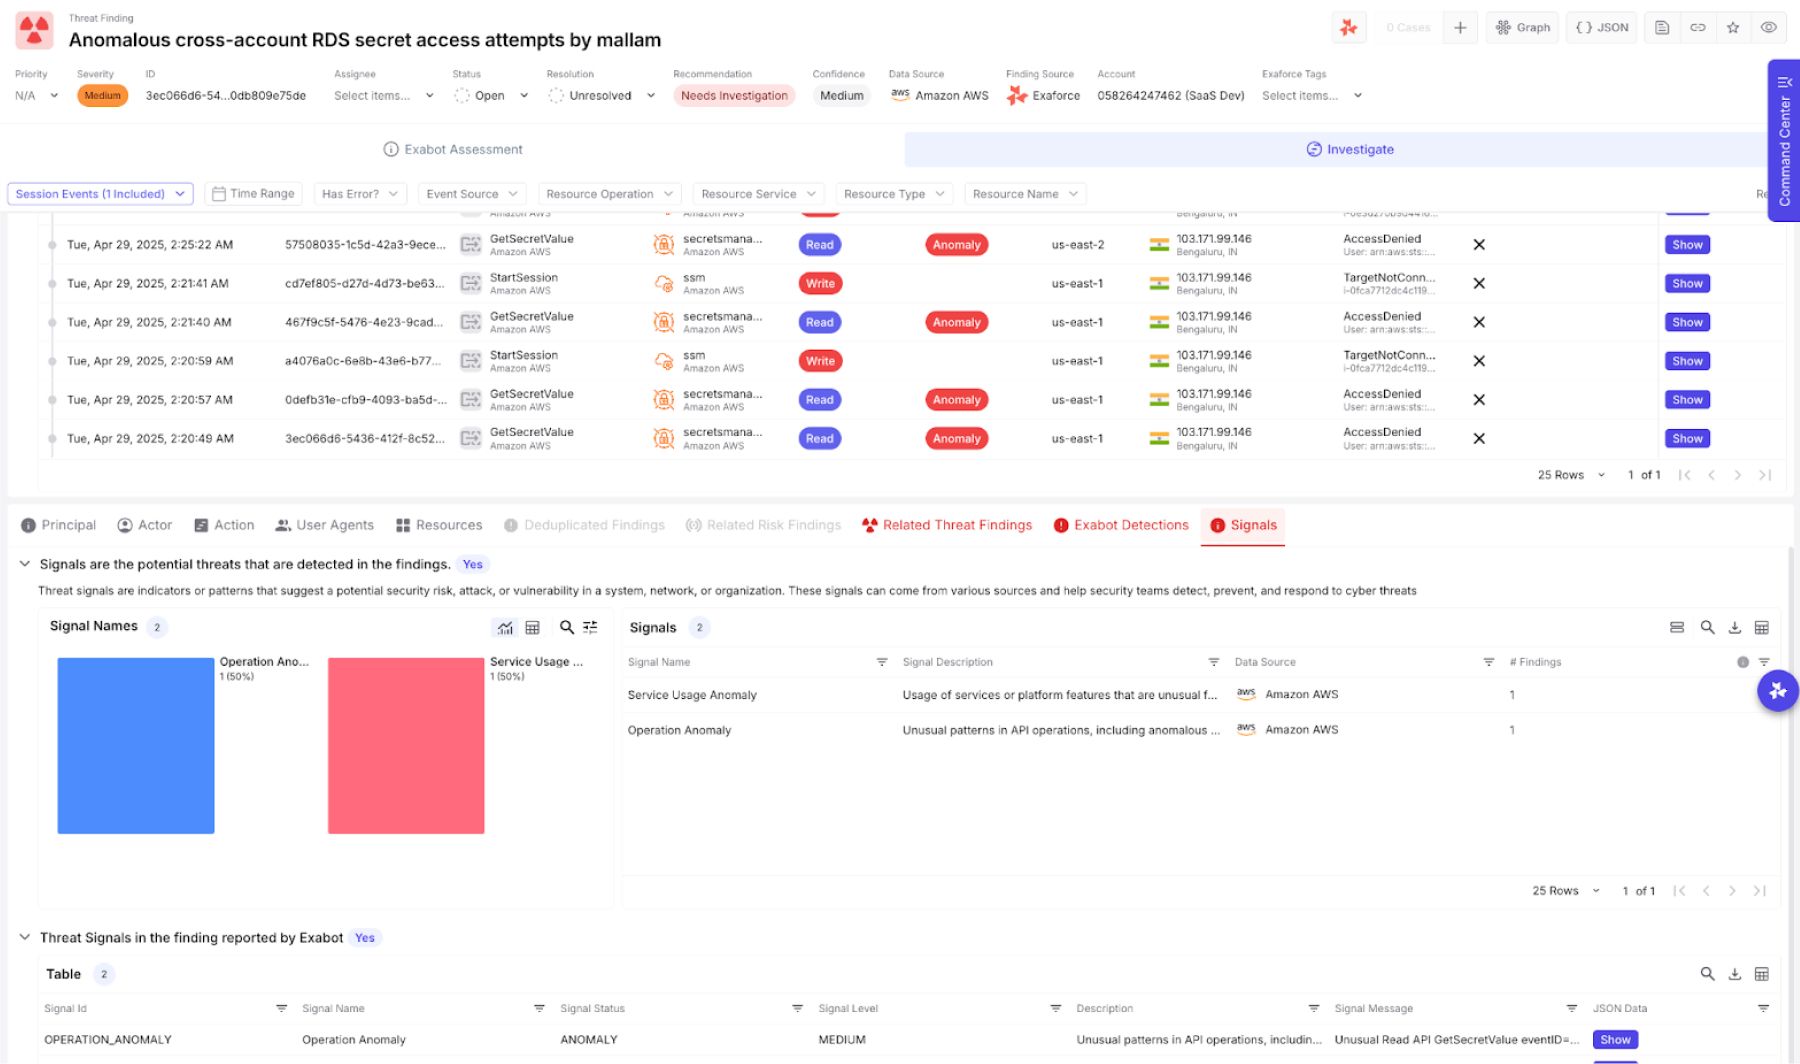The width and height of the screenshot is (1800, 1064).
Task: Go to the next page of session events
Action: coord(1738,475)
